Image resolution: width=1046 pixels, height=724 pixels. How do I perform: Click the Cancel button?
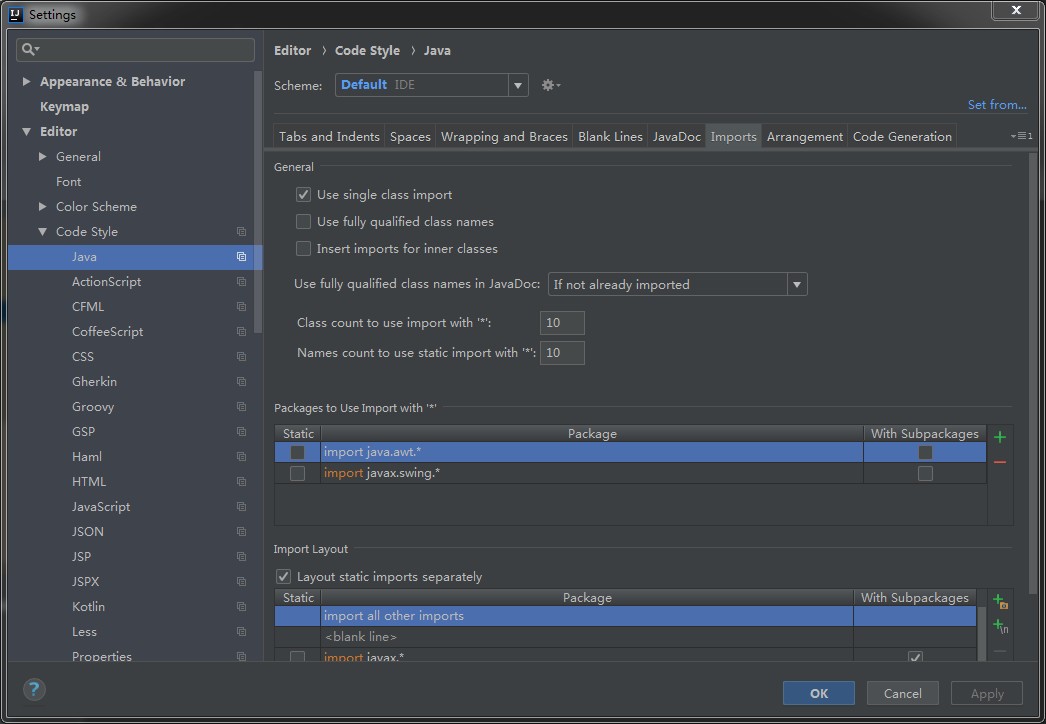pos(903,693)
